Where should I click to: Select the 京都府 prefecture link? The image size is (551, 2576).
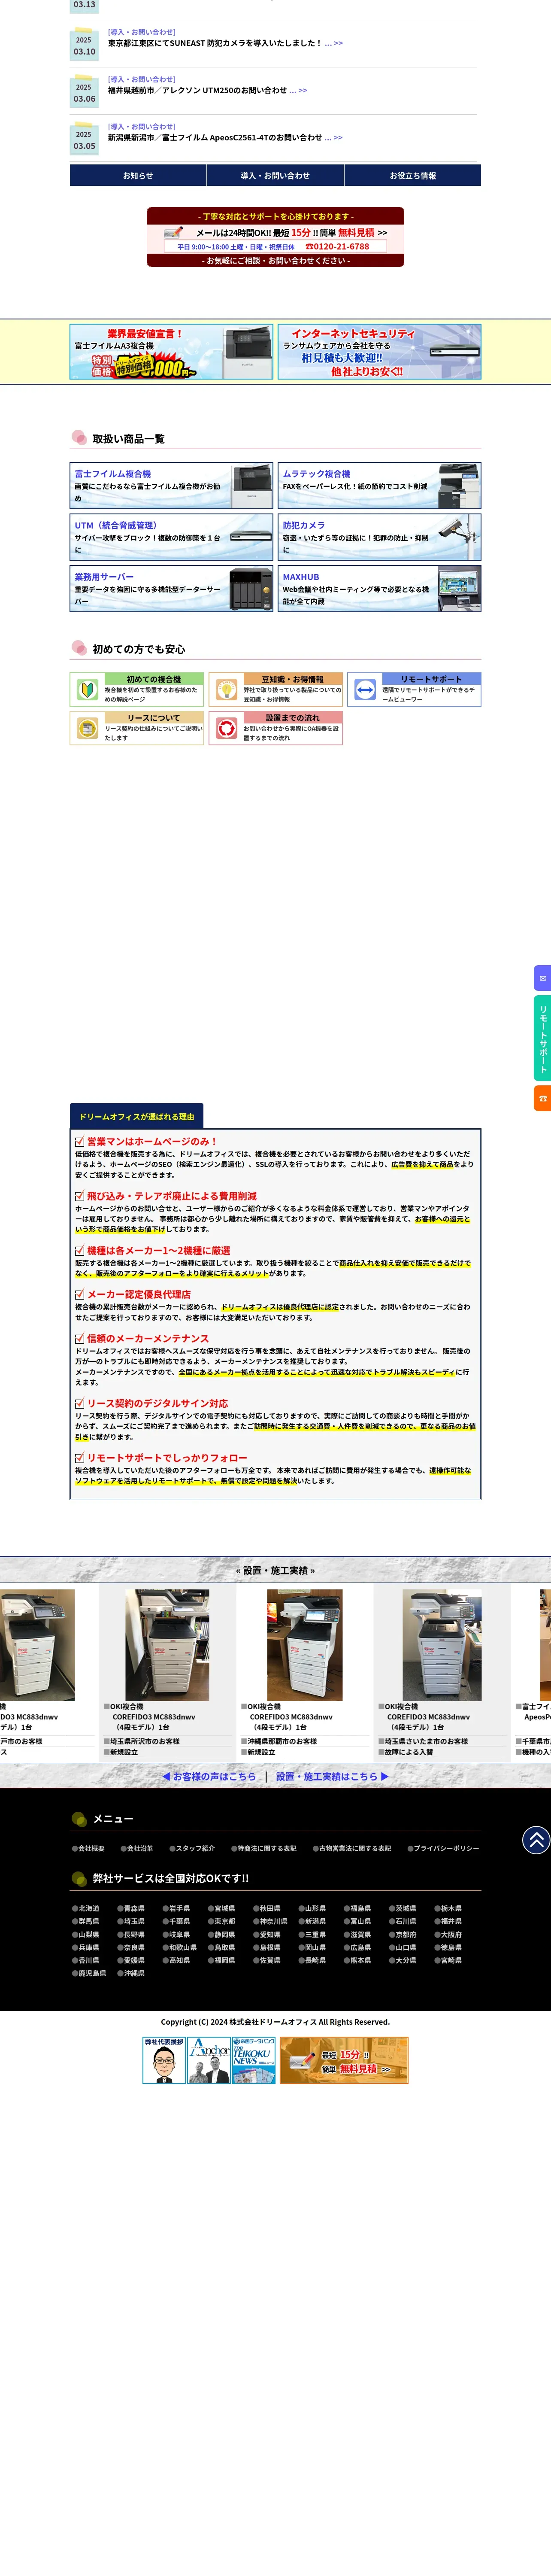pyautogui.click(x=403, y=1934)
